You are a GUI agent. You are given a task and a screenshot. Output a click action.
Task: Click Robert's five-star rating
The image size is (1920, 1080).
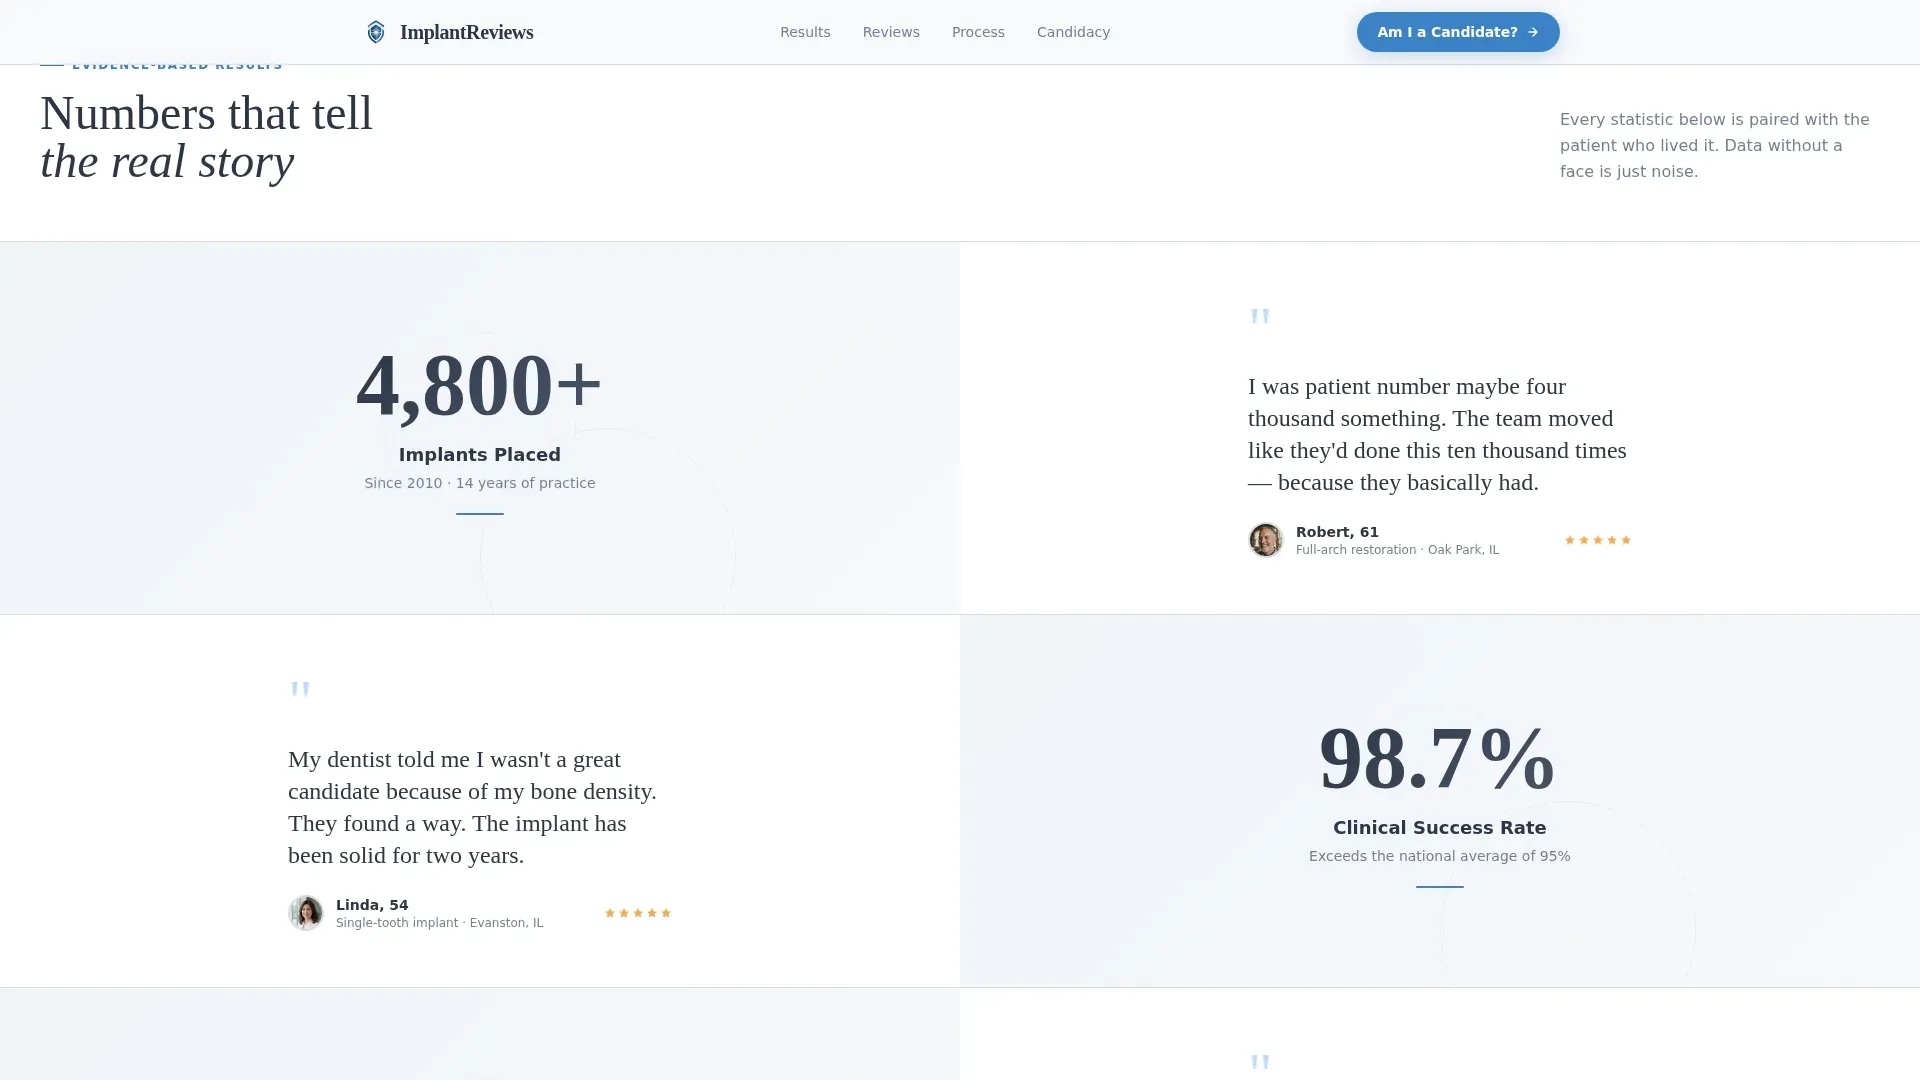pos(1597,540)
